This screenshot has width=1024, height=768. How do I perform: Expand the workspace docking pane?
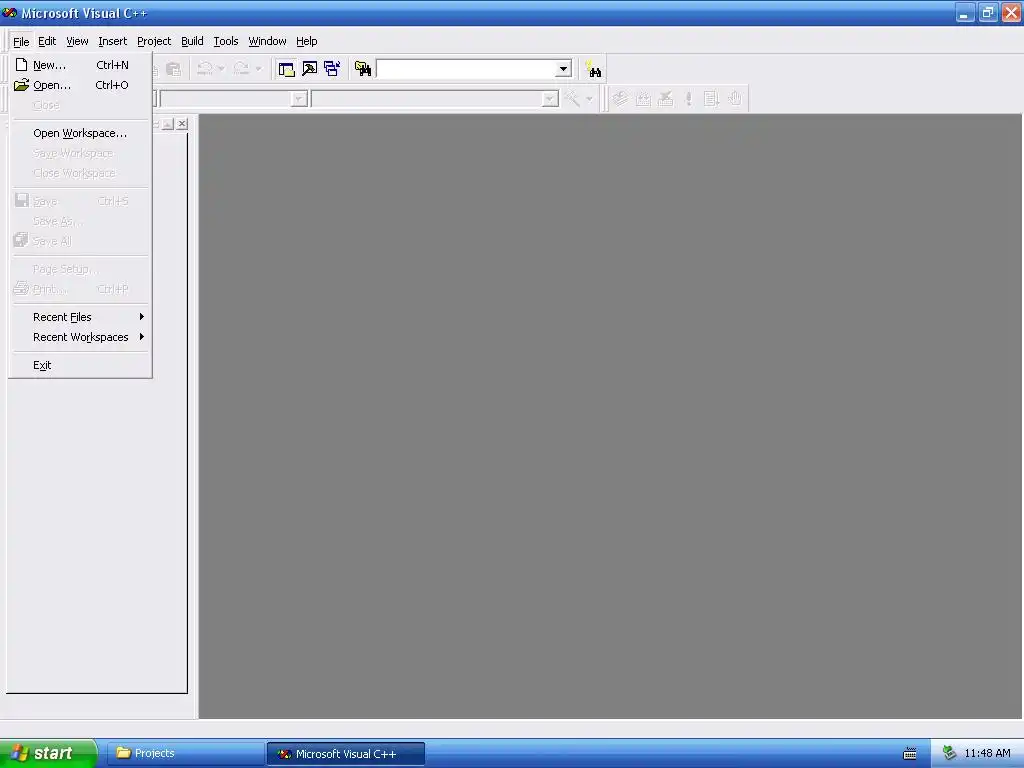[168, 123]
